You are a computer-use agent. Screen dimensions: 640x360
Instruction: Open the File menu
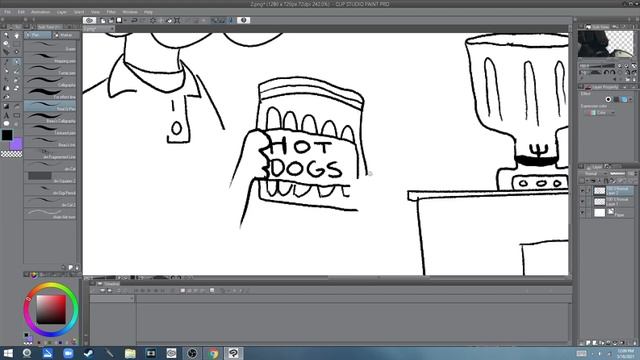coord(7,12)
